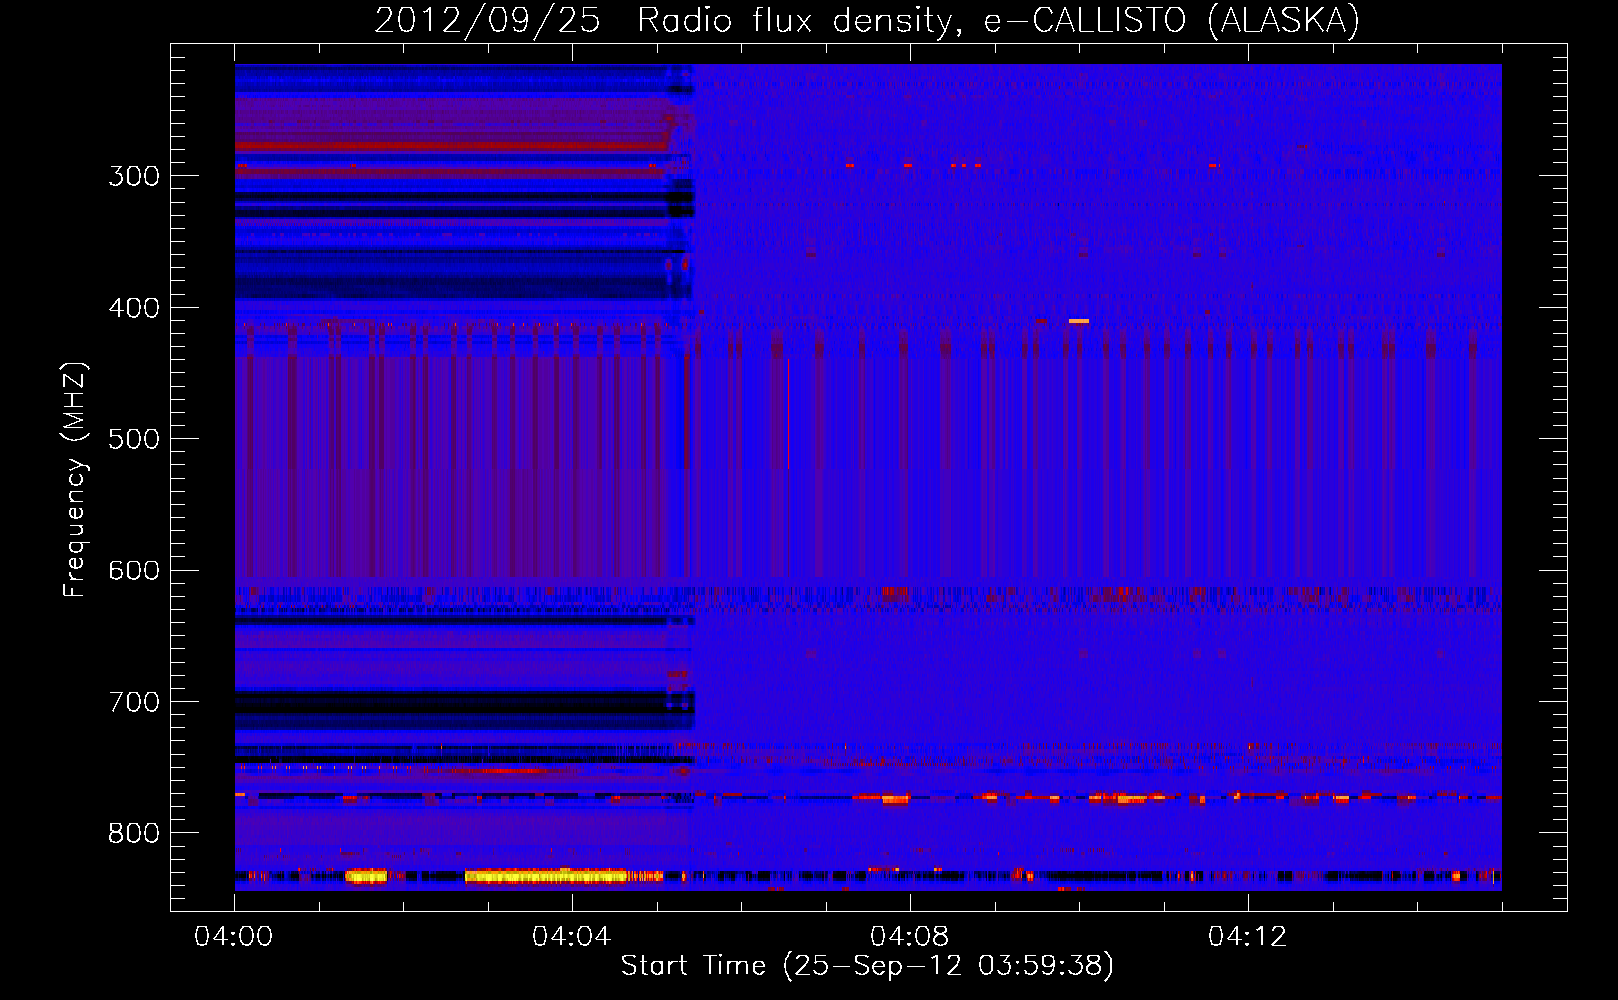Click the 04:00 time tick label
This screenshot has width=1618, height=1000.
point(234,937)
